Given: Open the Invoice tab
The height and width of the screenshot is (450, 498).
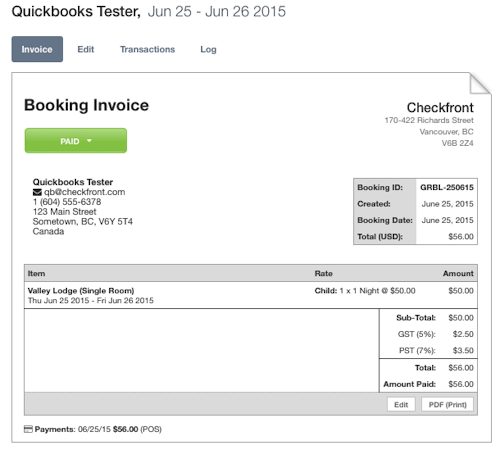Looking at the screenshot, I should click(x=37, y=49).
